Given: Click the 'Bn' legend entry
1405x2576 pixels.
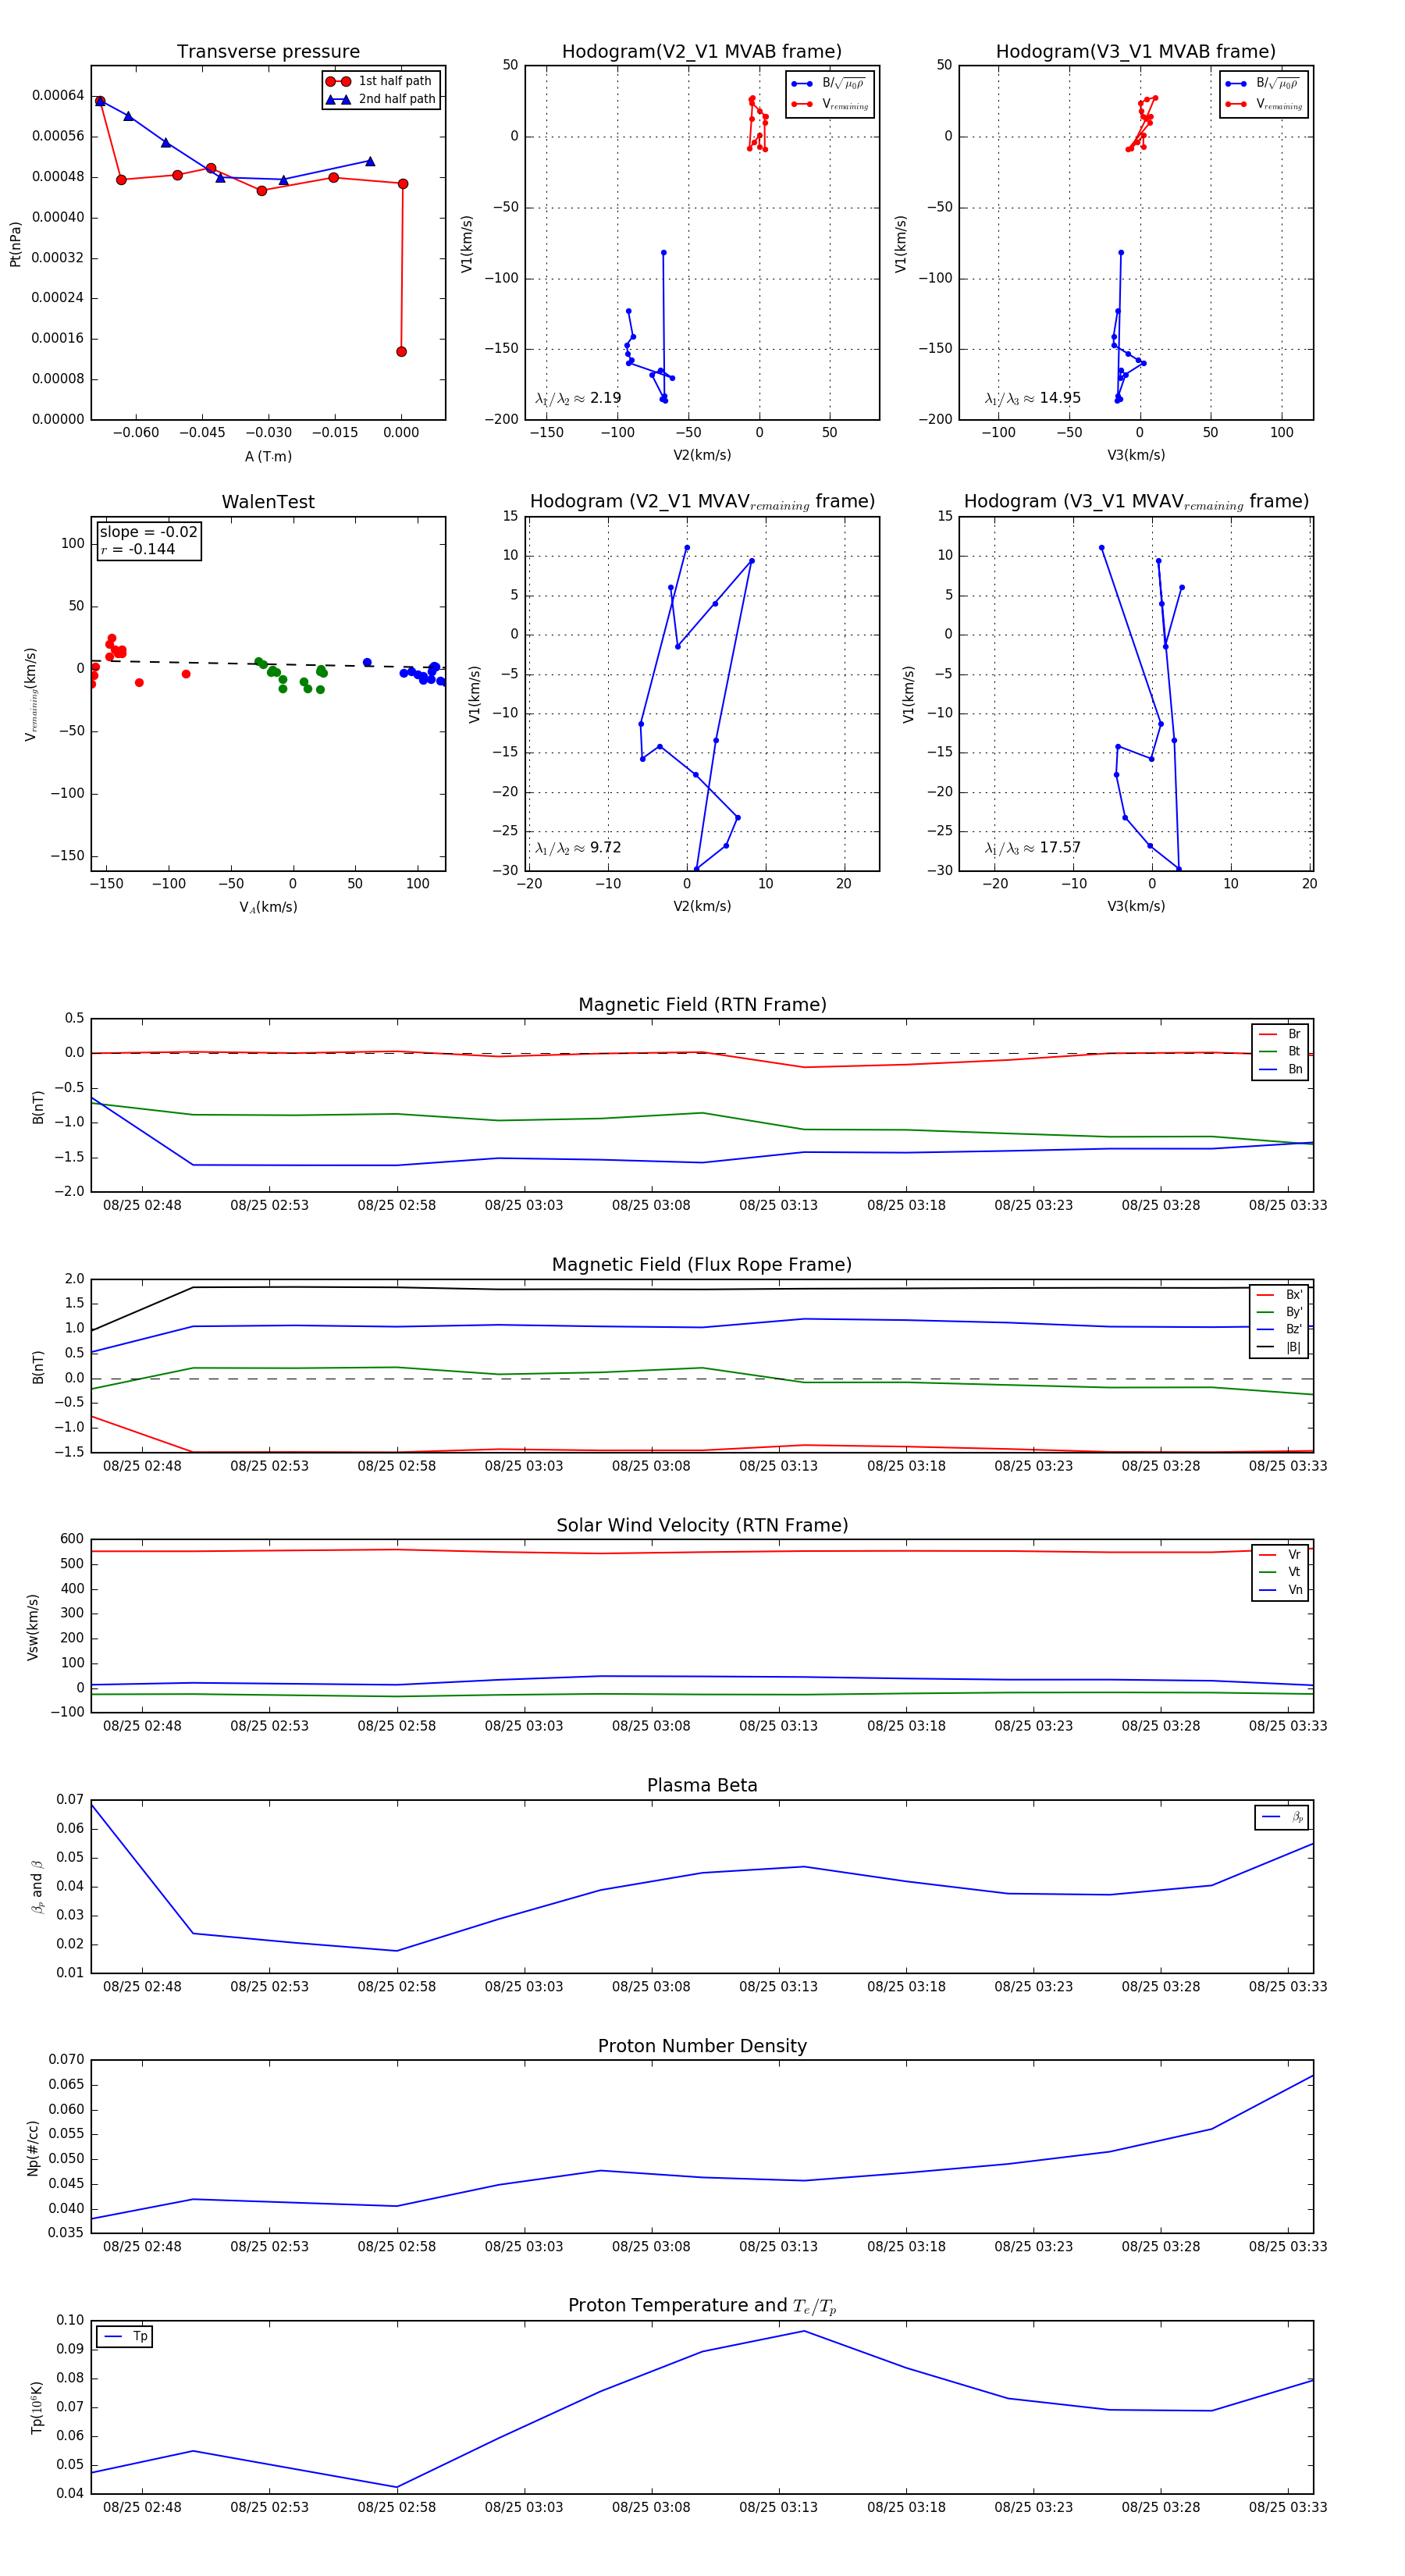Looking at the screenshot, I should coord(1280,1069).
